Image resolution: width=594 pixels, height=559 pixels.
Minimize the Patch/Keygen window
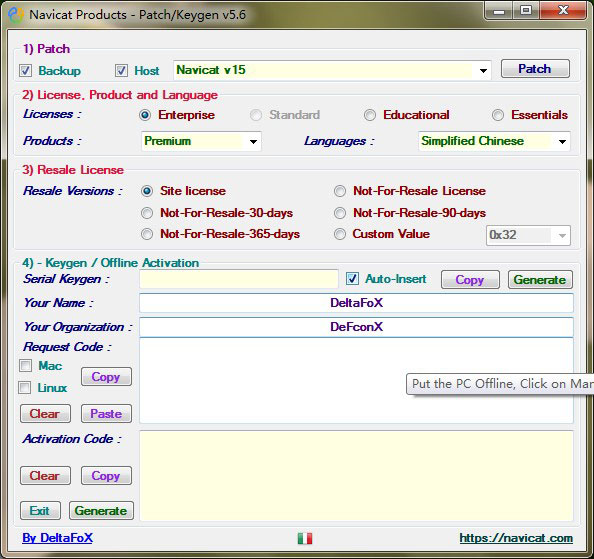(x=499, y=11)
